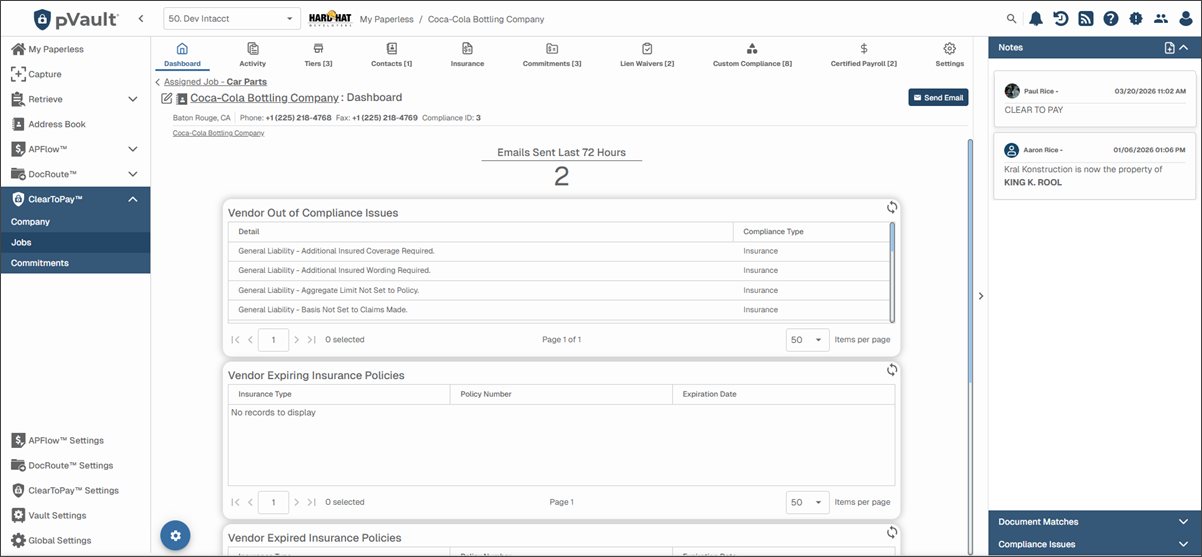Open ClearToPay Settings in the sidebar

pos(75,490)
